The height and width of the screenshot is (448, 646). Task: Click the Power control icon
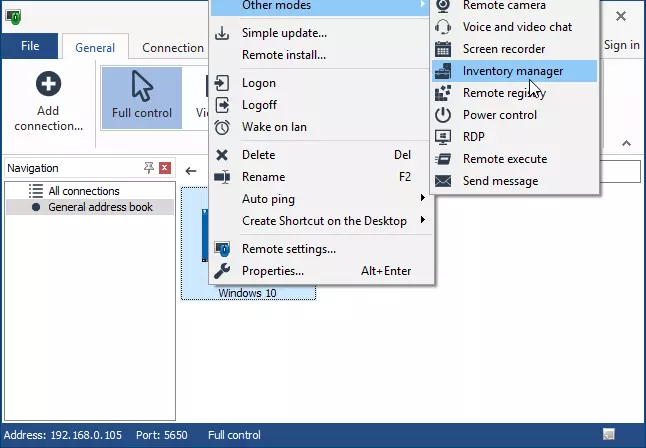443,115
